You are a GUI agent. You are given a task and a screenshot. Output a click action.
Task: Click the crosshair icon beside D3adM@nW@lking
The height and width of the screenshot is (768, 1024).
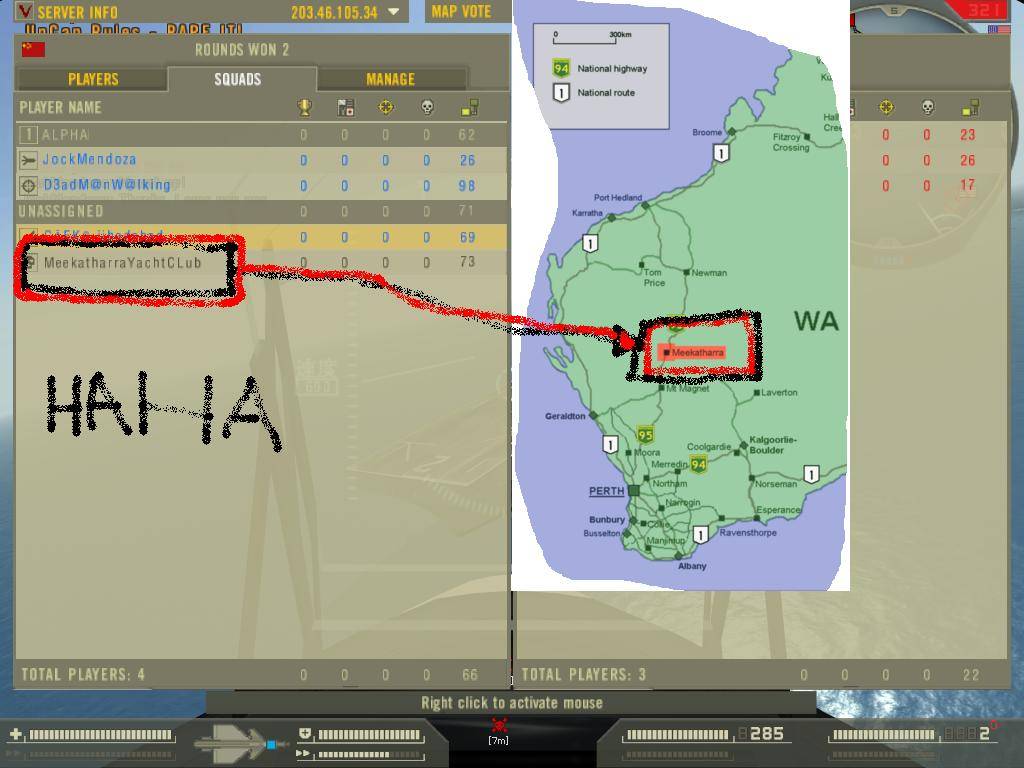pyautogui.click(x=28, y=185)
